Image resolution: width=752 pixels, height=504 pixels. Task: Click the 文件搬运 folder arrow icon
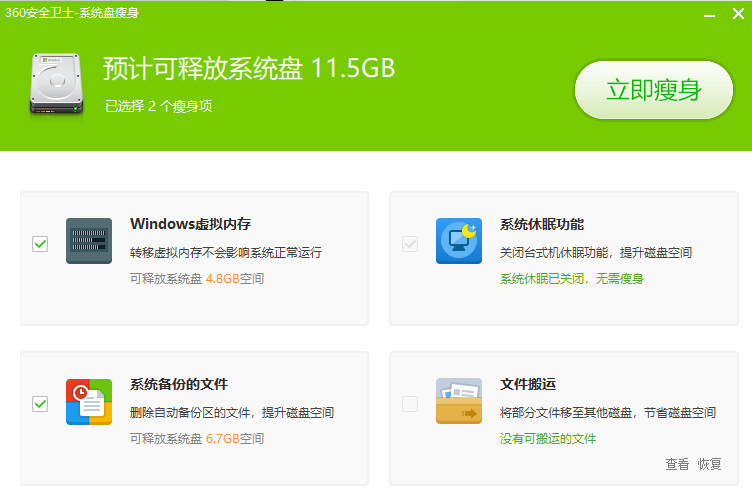coord(459,401)
